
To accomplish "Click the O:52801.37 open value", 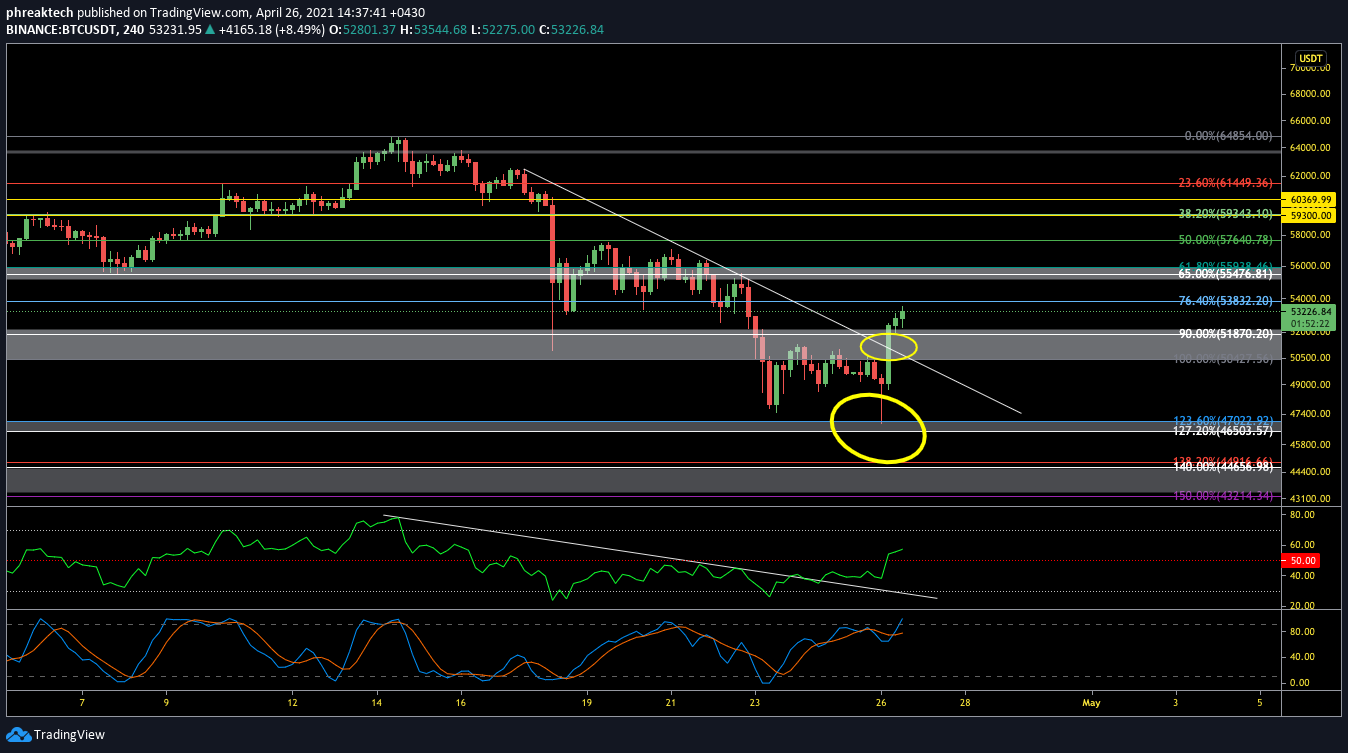I will click(362, 29).
